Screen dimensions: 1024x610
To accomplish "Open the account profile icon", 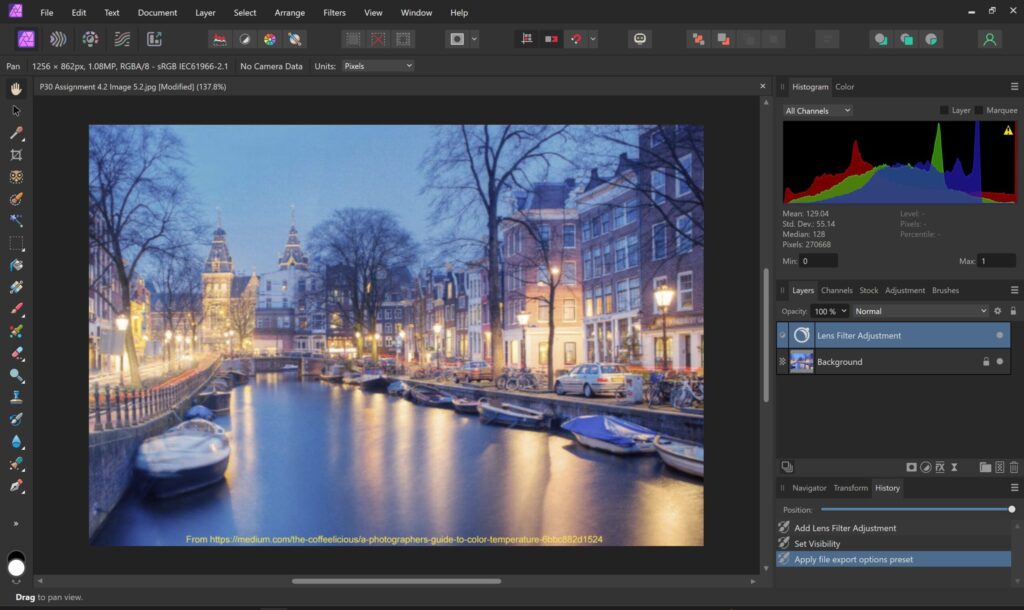I will [989, 39].
